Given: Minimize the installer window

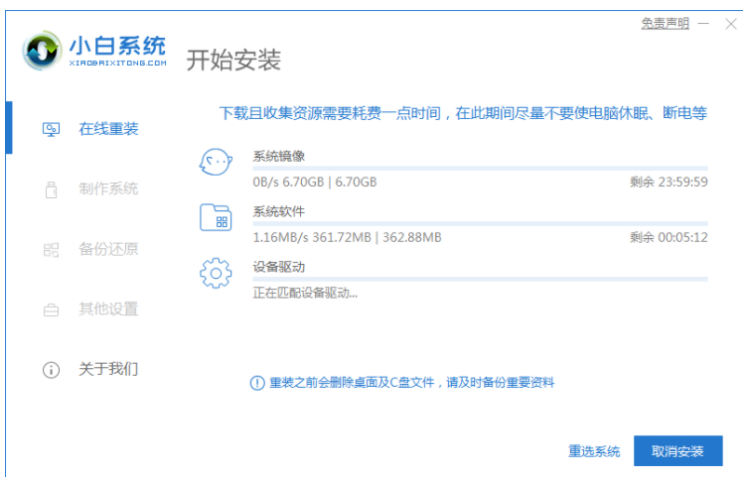Looking at the screenshot, I should click(704, 23).
